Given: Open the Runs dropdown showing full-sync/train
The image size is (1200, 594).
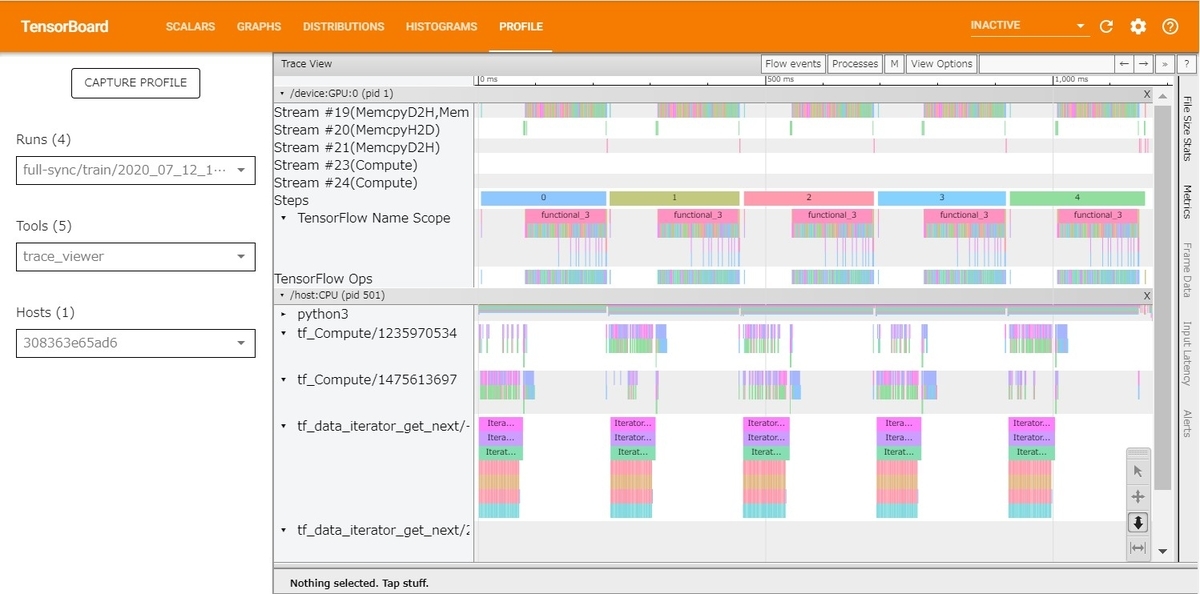Looking at the screenshot, I should [135, 170].
